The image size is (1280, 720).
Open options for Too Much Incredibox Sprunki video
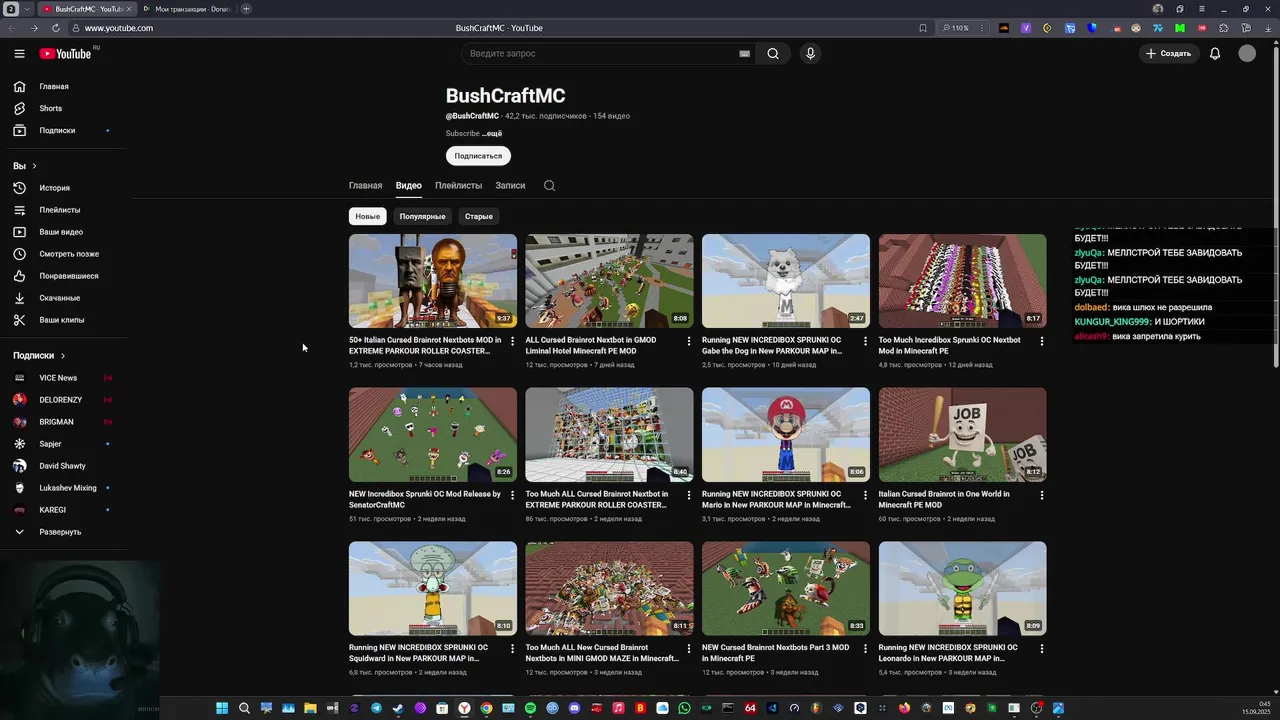(1041, 341)
